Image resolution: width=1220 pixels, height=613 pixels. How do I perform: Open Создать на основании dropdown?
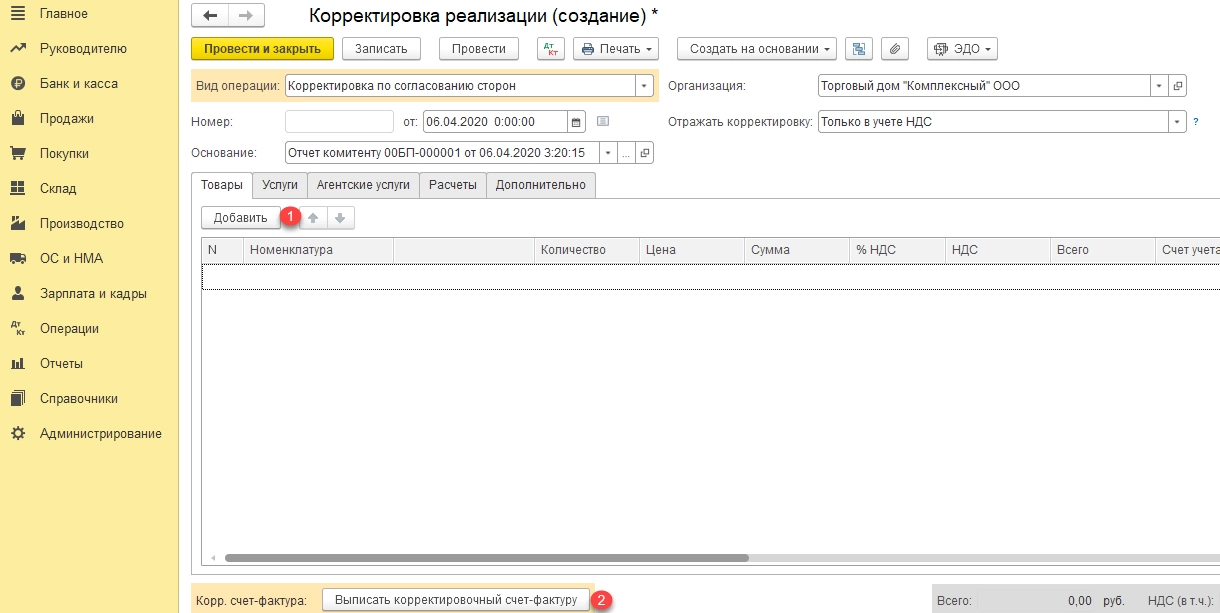[x=757, y=49]
